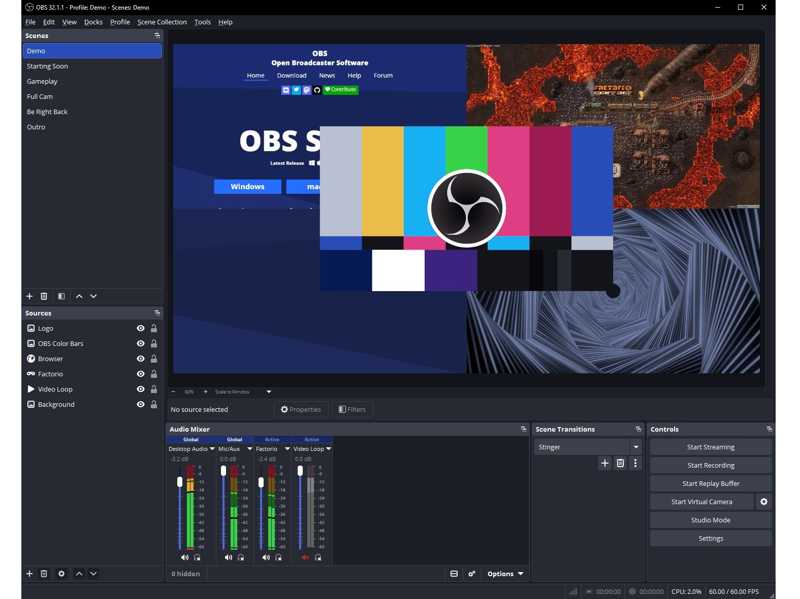Open transition properties three-dot menu
The image size is (800, 599).
[x=635, y=463]
